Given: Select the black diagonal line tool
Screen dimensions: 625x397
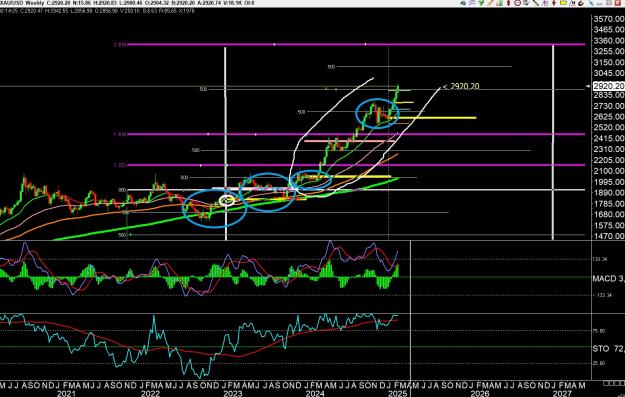Looking at the screenshot, I should tap(535, 3).
